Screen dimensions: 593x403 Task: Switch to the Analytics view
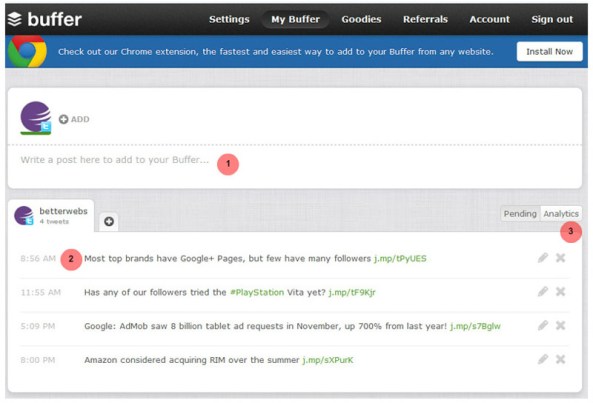[x=561, y=214]
